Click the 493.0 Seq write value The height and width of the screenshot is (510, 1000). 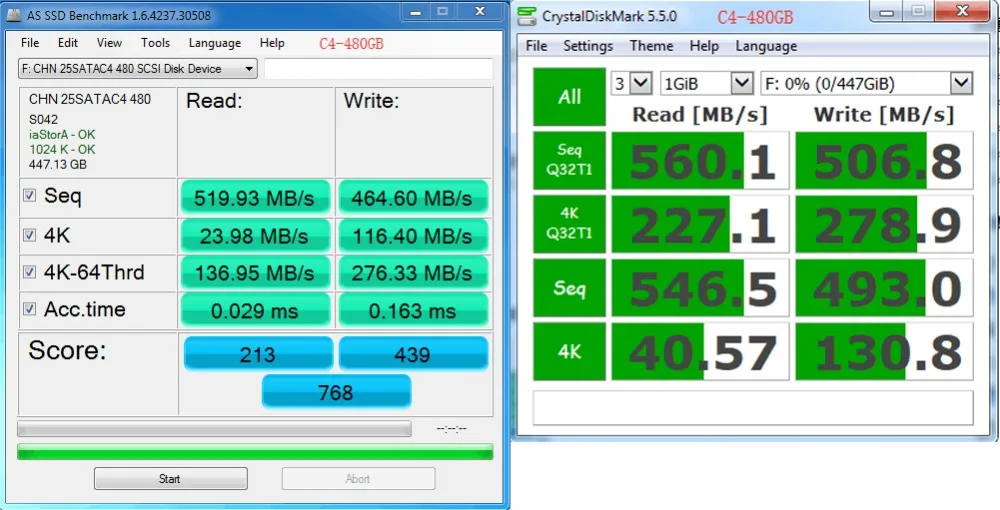pos(885,288)
